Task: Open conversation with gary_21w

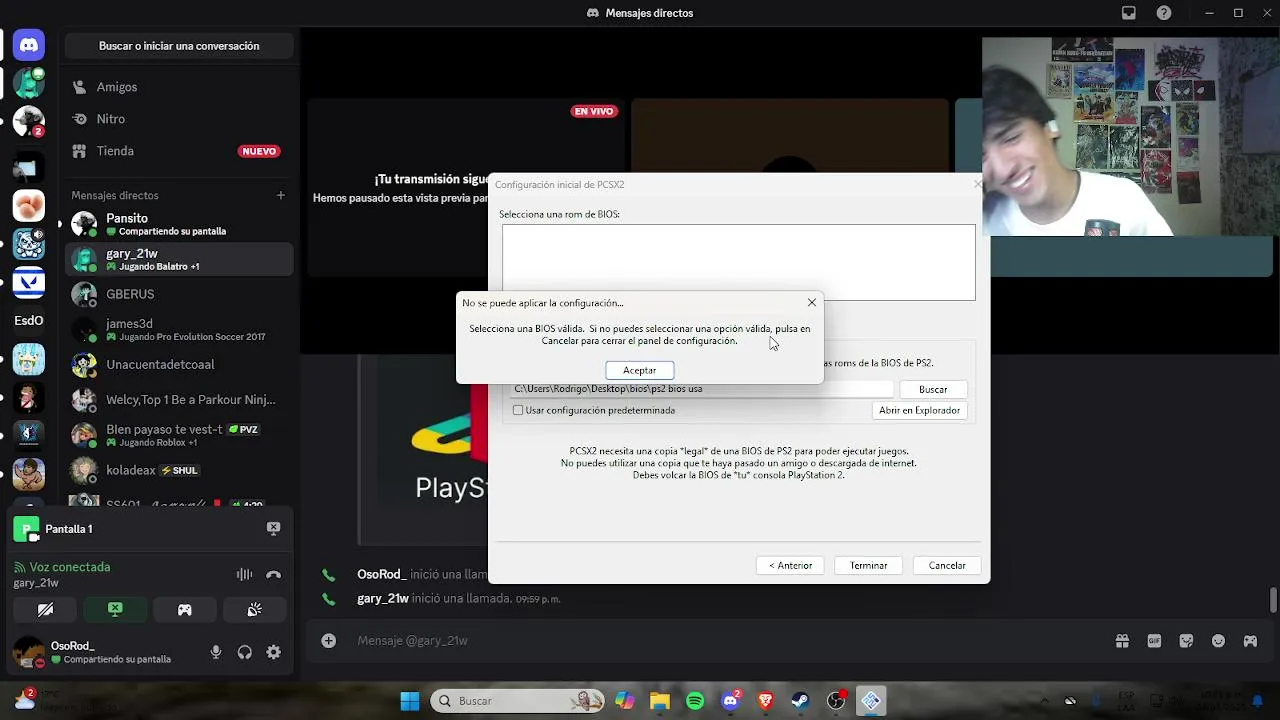Action: coord(179,259)
